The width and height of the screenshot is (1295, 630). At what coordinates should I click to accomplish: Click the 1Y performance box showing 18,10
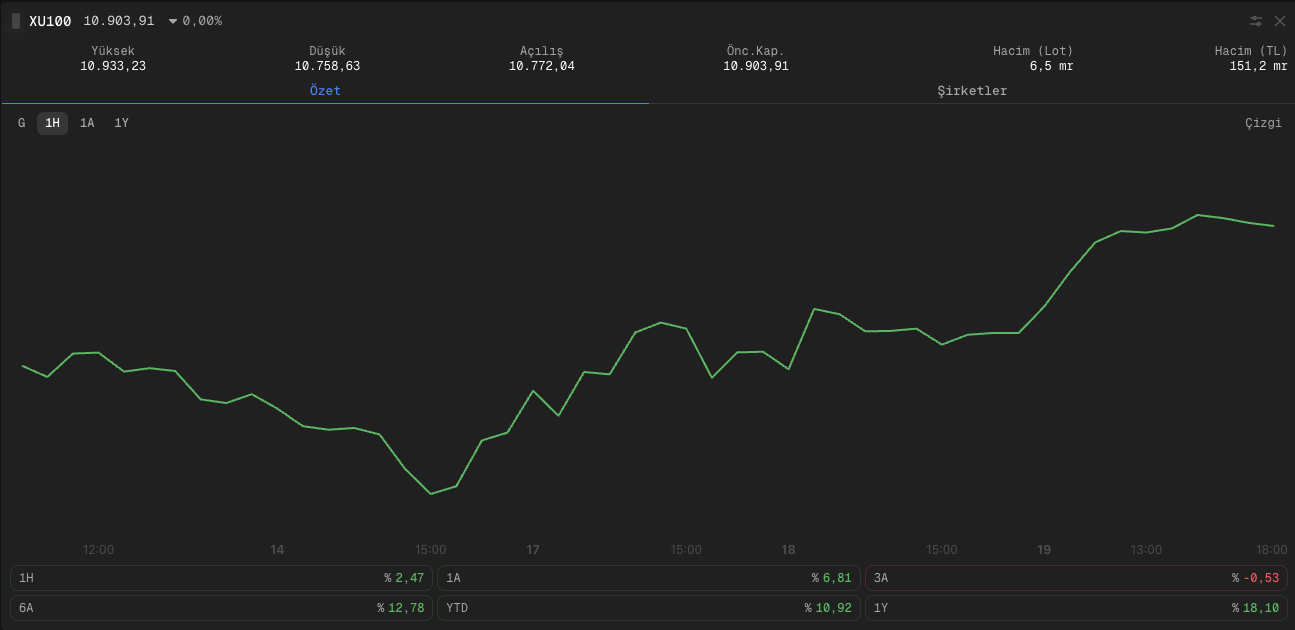tap(1076, 608)
